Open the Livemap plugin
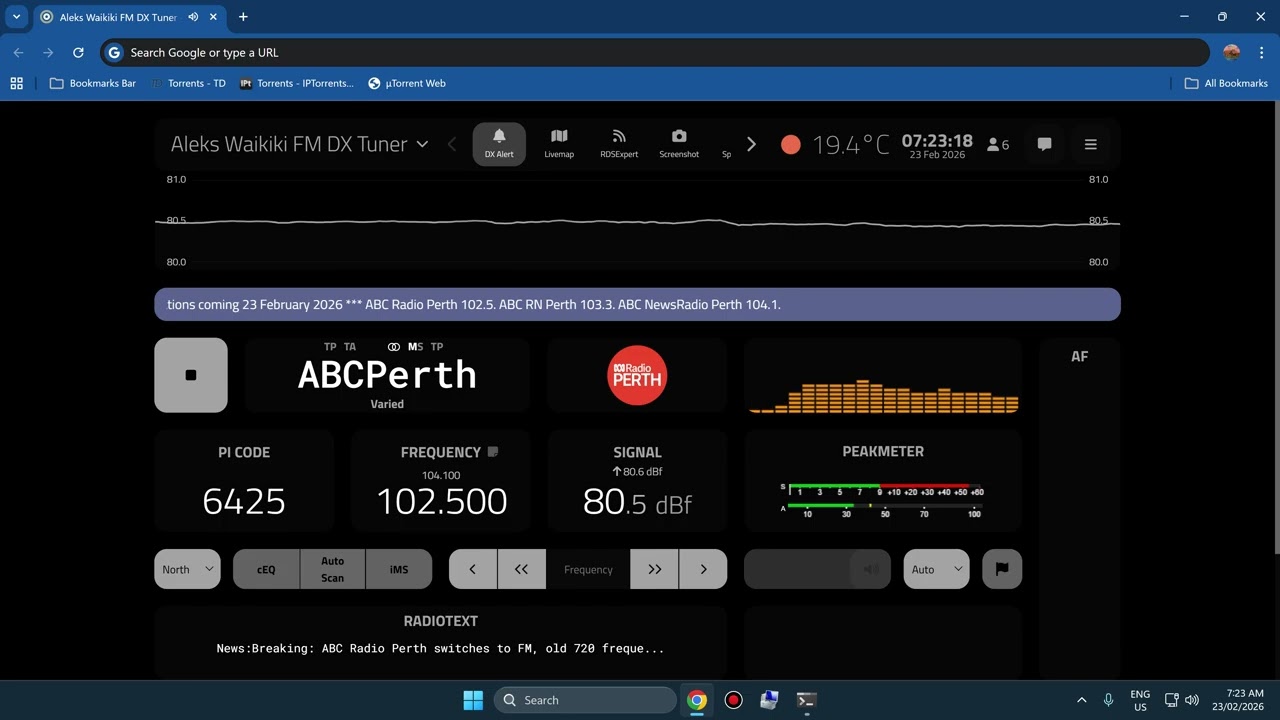Screen dimensions: 1280x720 (559, 144)
